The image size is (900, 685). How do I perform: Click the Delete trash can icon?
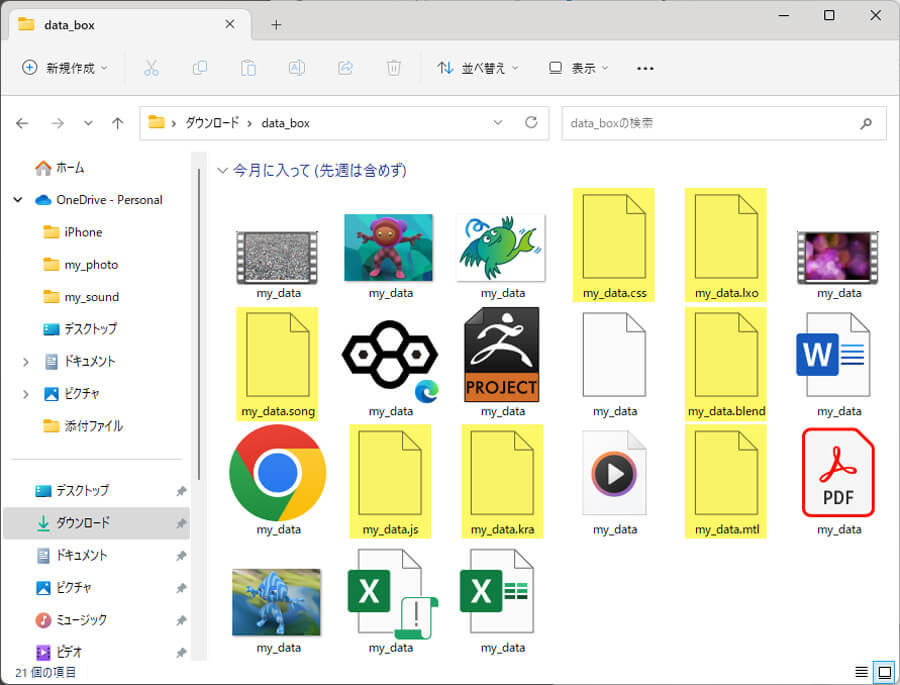pyautogui.click(x=394, y=68)
